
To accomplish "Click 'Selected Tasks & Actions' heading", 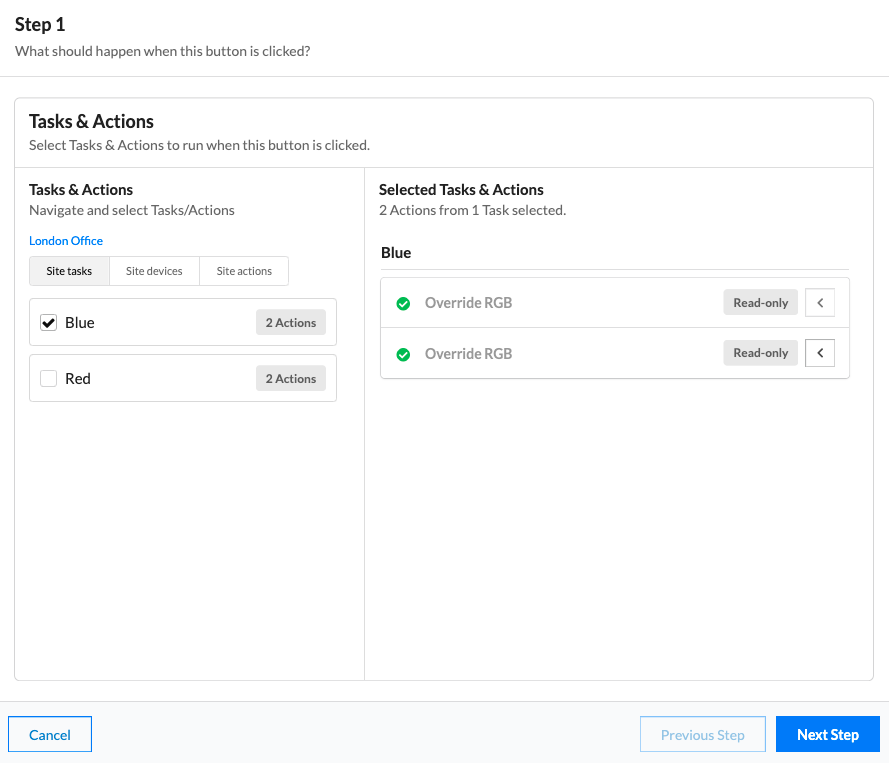I will point(461,189).
